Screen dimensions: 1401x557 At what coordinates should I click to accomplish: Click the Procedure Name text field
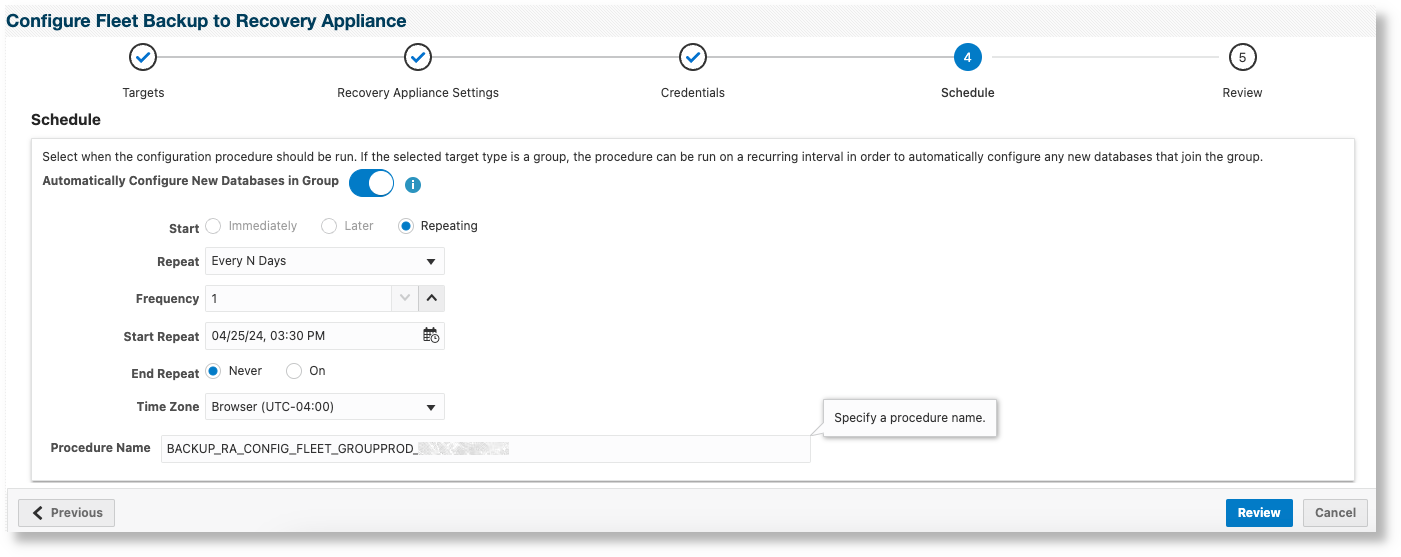click(486, 449)
